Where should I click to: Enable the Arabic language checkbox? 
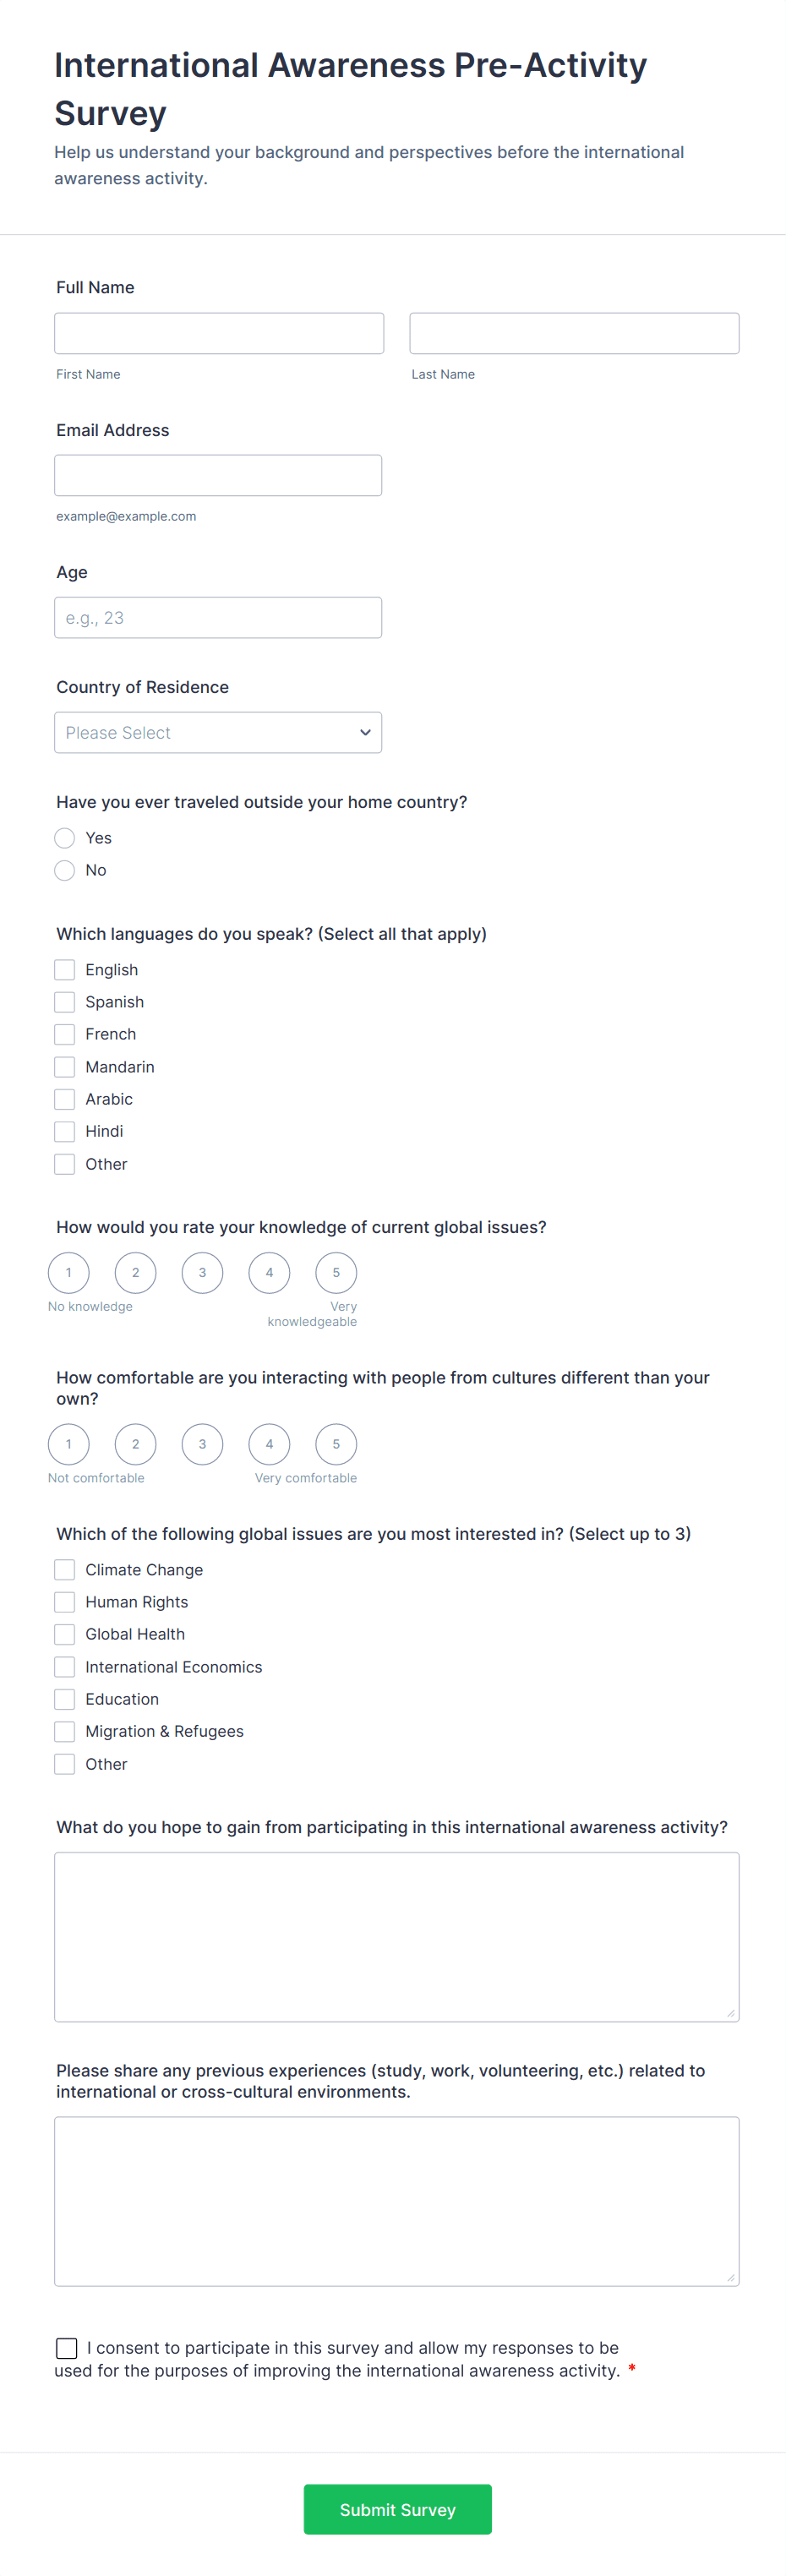64,1098
